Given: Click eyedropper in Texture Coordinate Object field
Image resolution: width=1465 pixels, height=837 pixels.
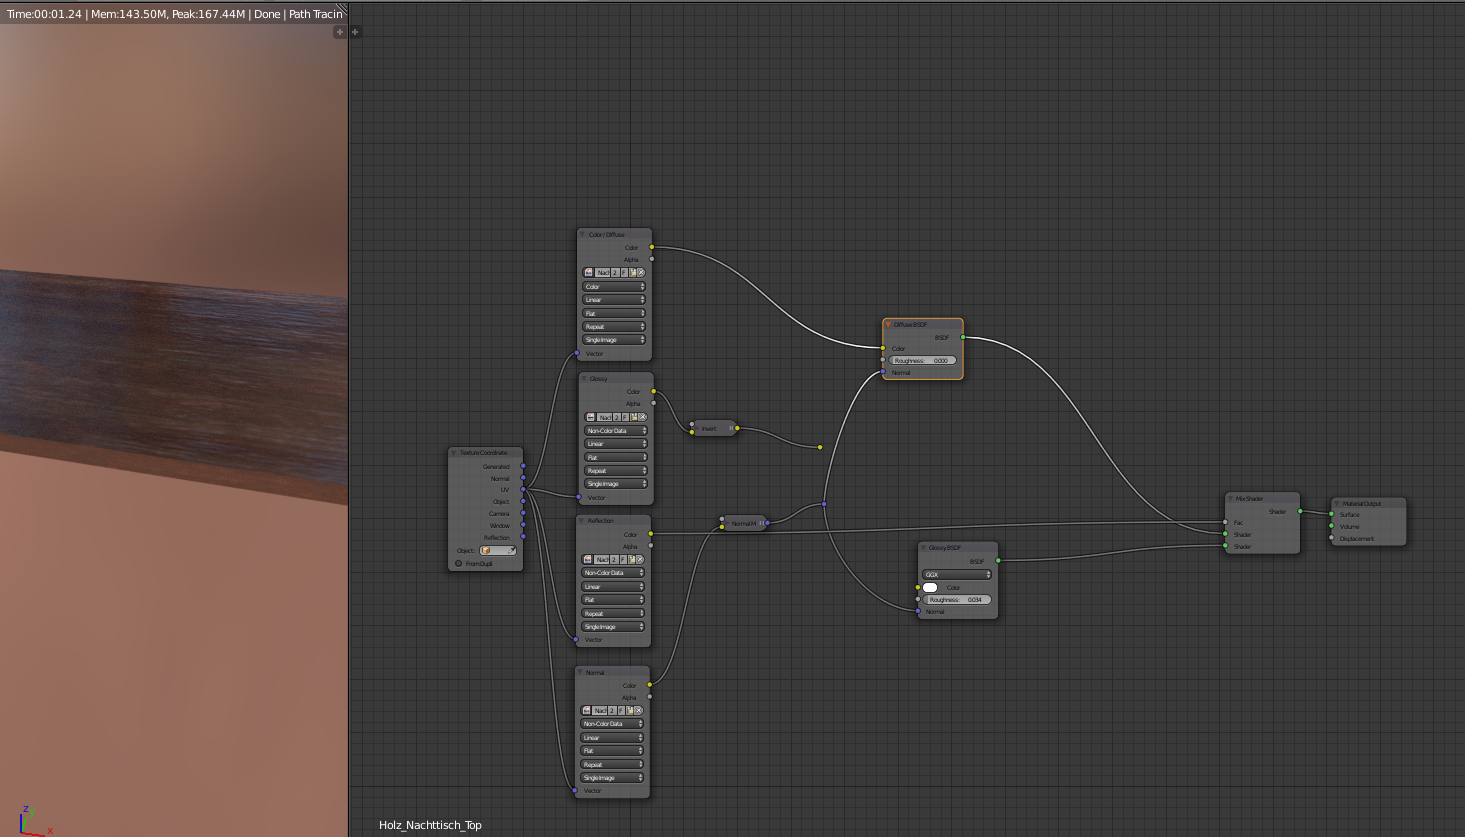Looking at the screenshot, I should coord(512,550).
